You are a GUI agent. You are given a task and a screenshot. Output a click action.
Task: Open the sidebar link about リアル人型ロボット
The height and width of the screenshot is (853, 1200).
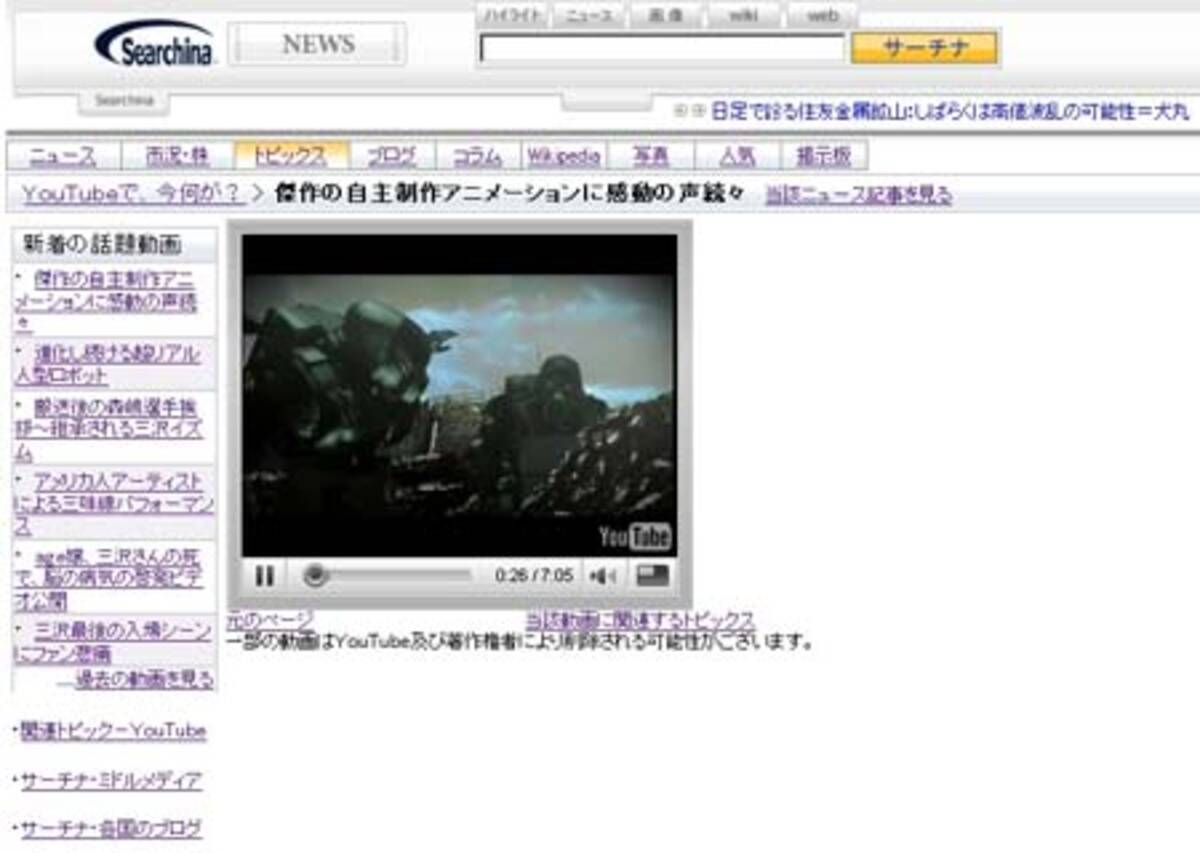pyautogui.click(x=108, y=365)
